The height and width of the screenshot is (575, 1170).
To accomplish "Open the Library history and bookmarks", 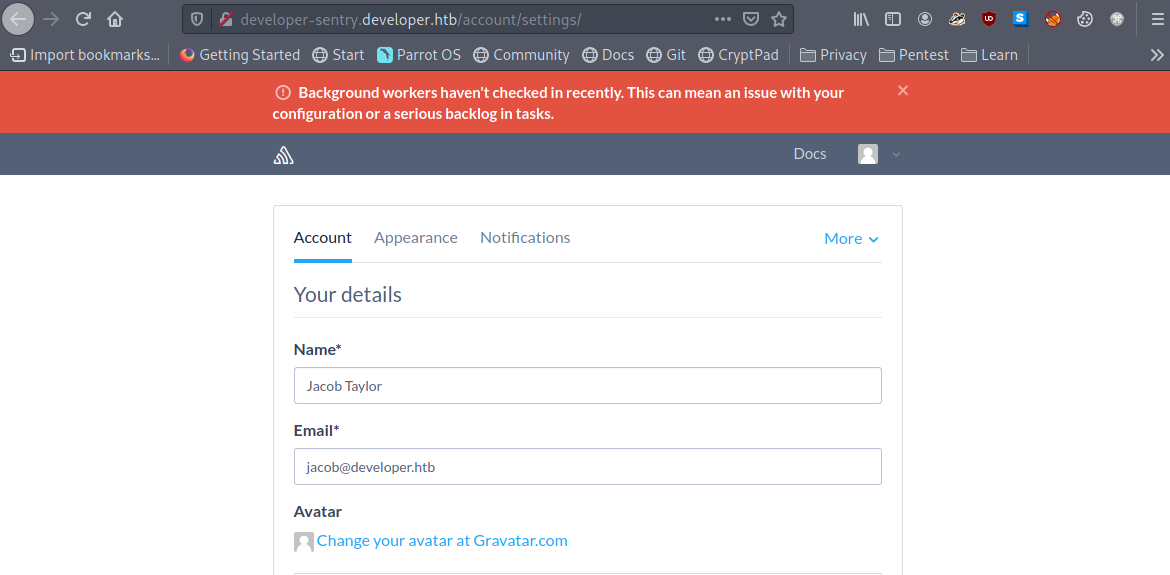I will [x=861, y=19].
